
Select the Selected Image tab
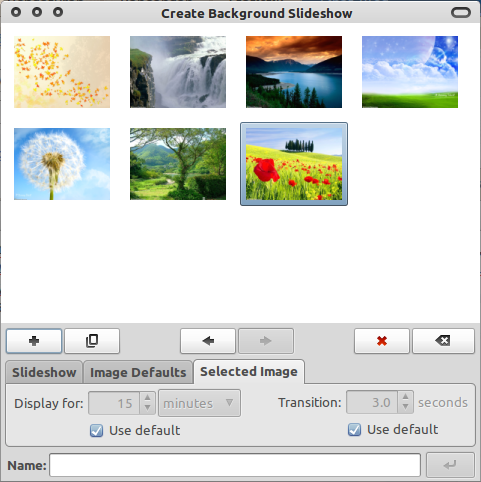(249, 372)
